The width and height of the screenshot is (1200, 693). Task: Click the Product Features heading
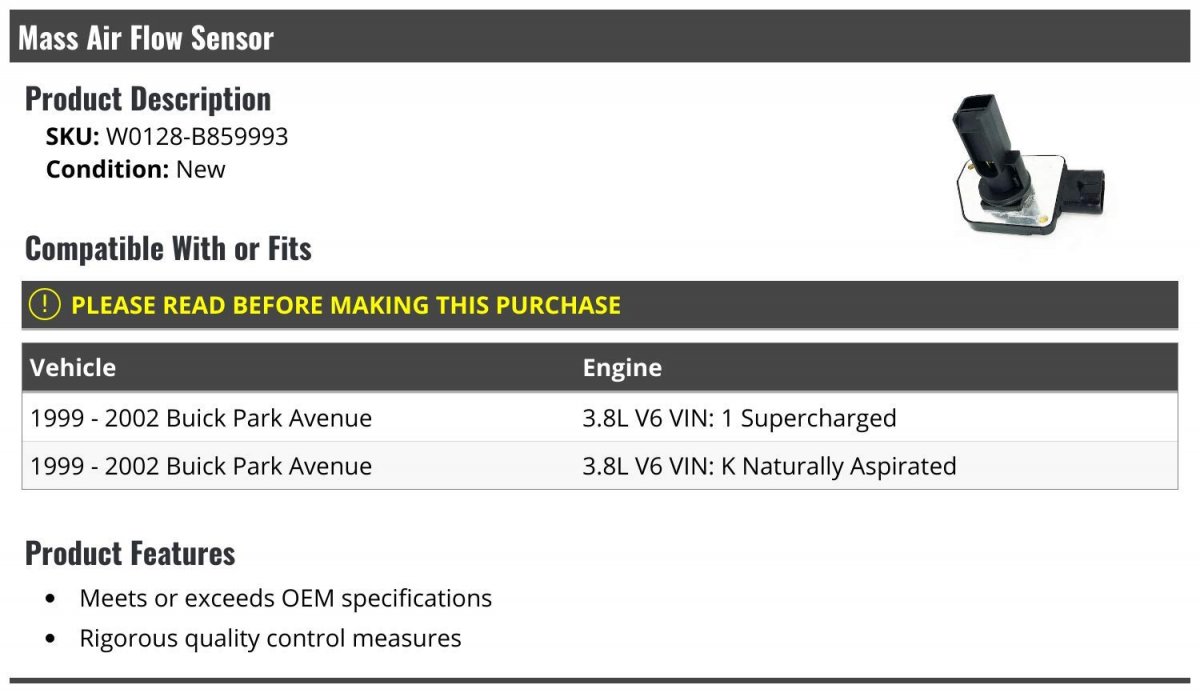coord(130,553)
